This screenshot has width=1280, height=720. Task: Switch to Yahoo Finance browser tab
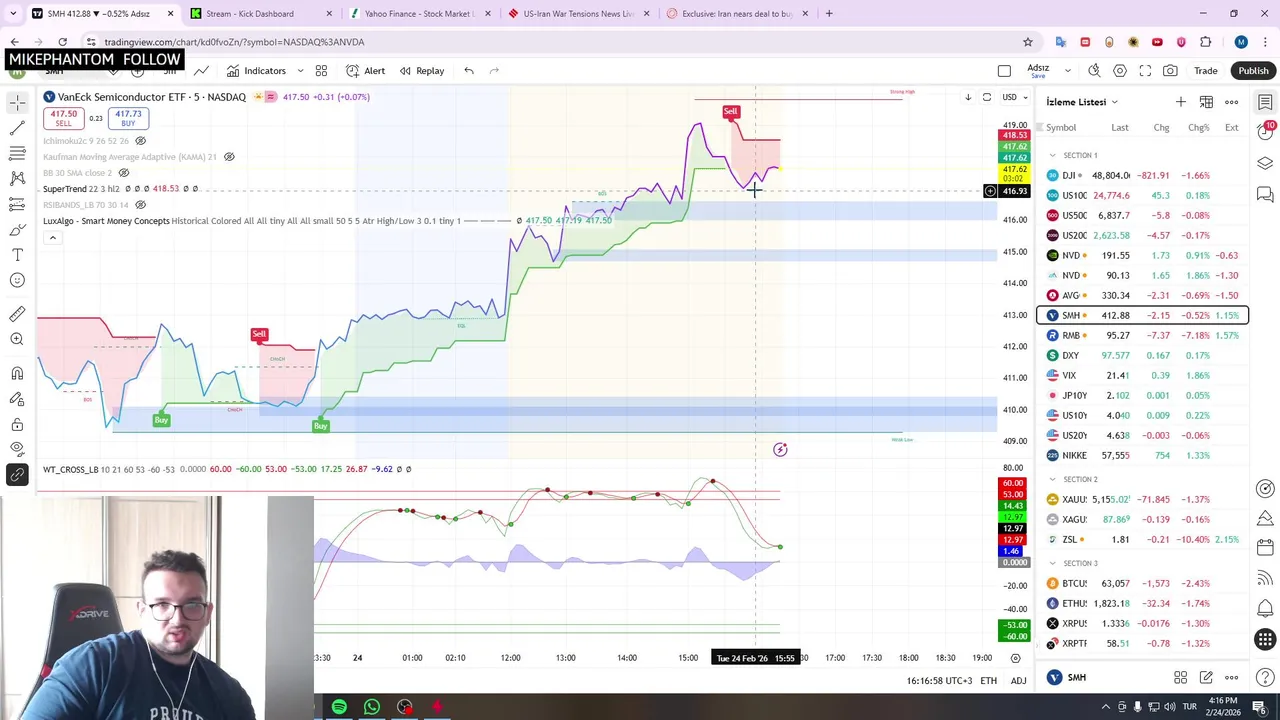coord(420,14)
